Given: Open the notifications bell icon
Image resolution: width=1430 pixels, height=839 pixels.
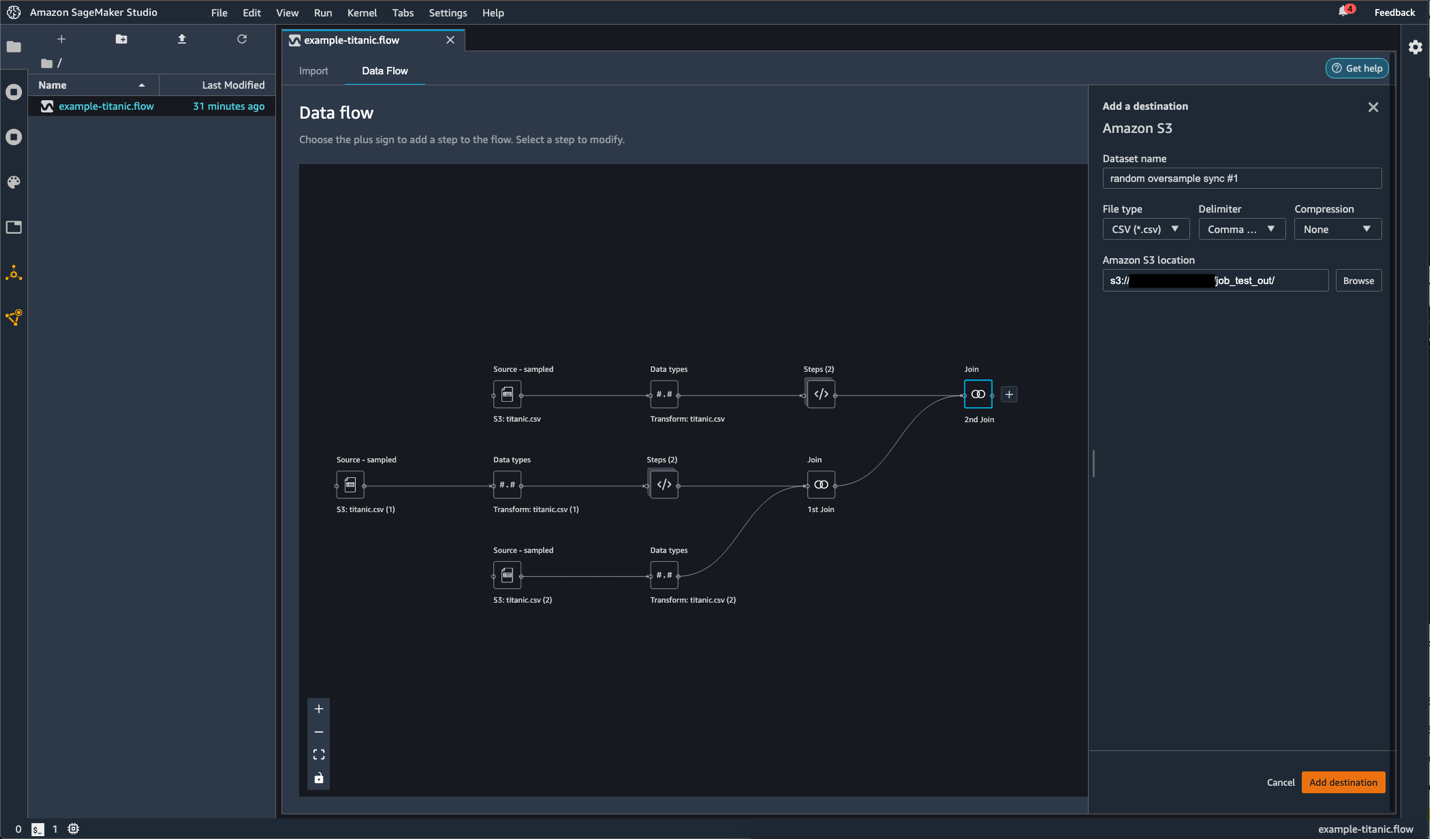Looking at the screenshot, I should point(1346,11).
